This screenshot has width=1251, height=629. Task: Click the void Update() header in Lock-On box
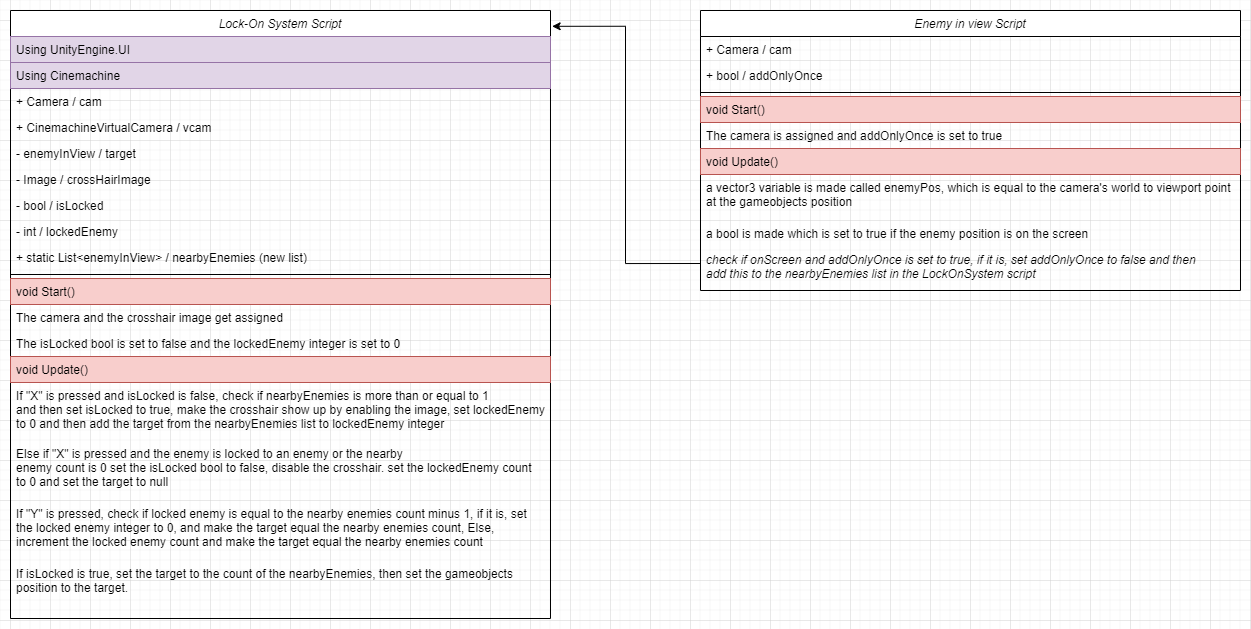tap(280, 369)
